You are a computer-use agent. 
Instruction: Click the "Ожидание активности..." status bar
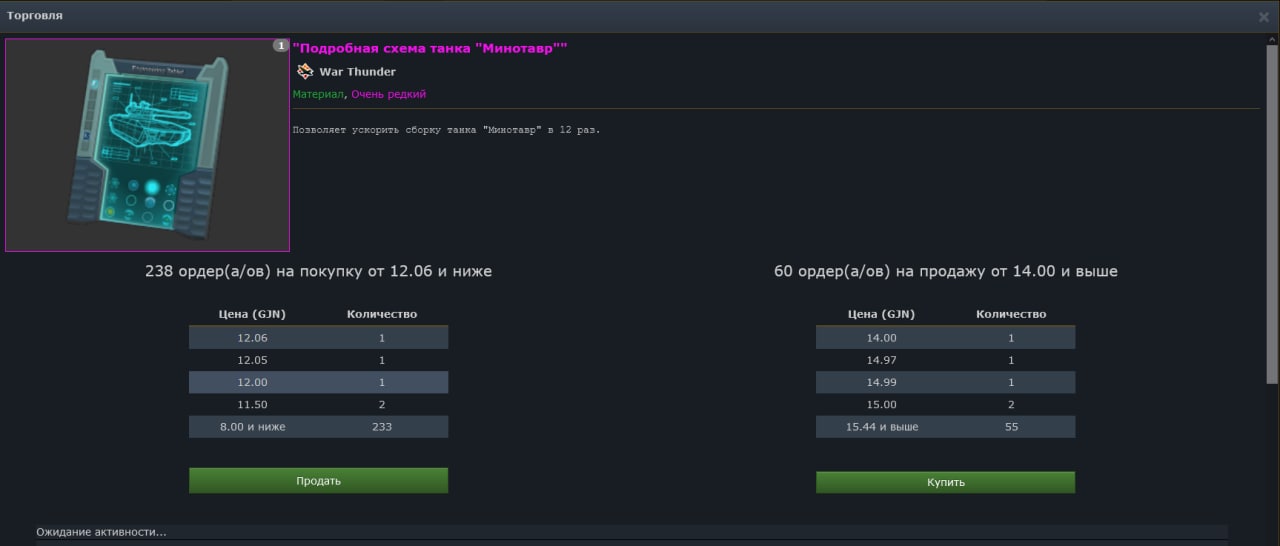click(632, 532)
